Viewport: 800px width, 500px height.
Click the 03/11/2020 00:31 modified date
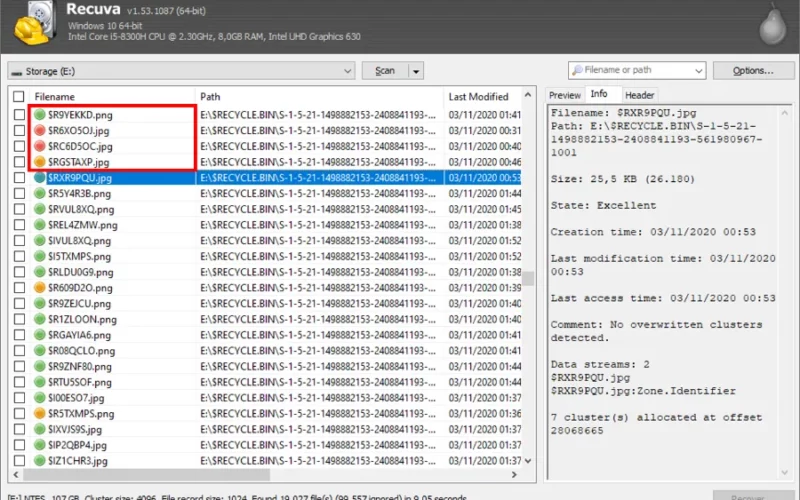[x=485, y=131]
